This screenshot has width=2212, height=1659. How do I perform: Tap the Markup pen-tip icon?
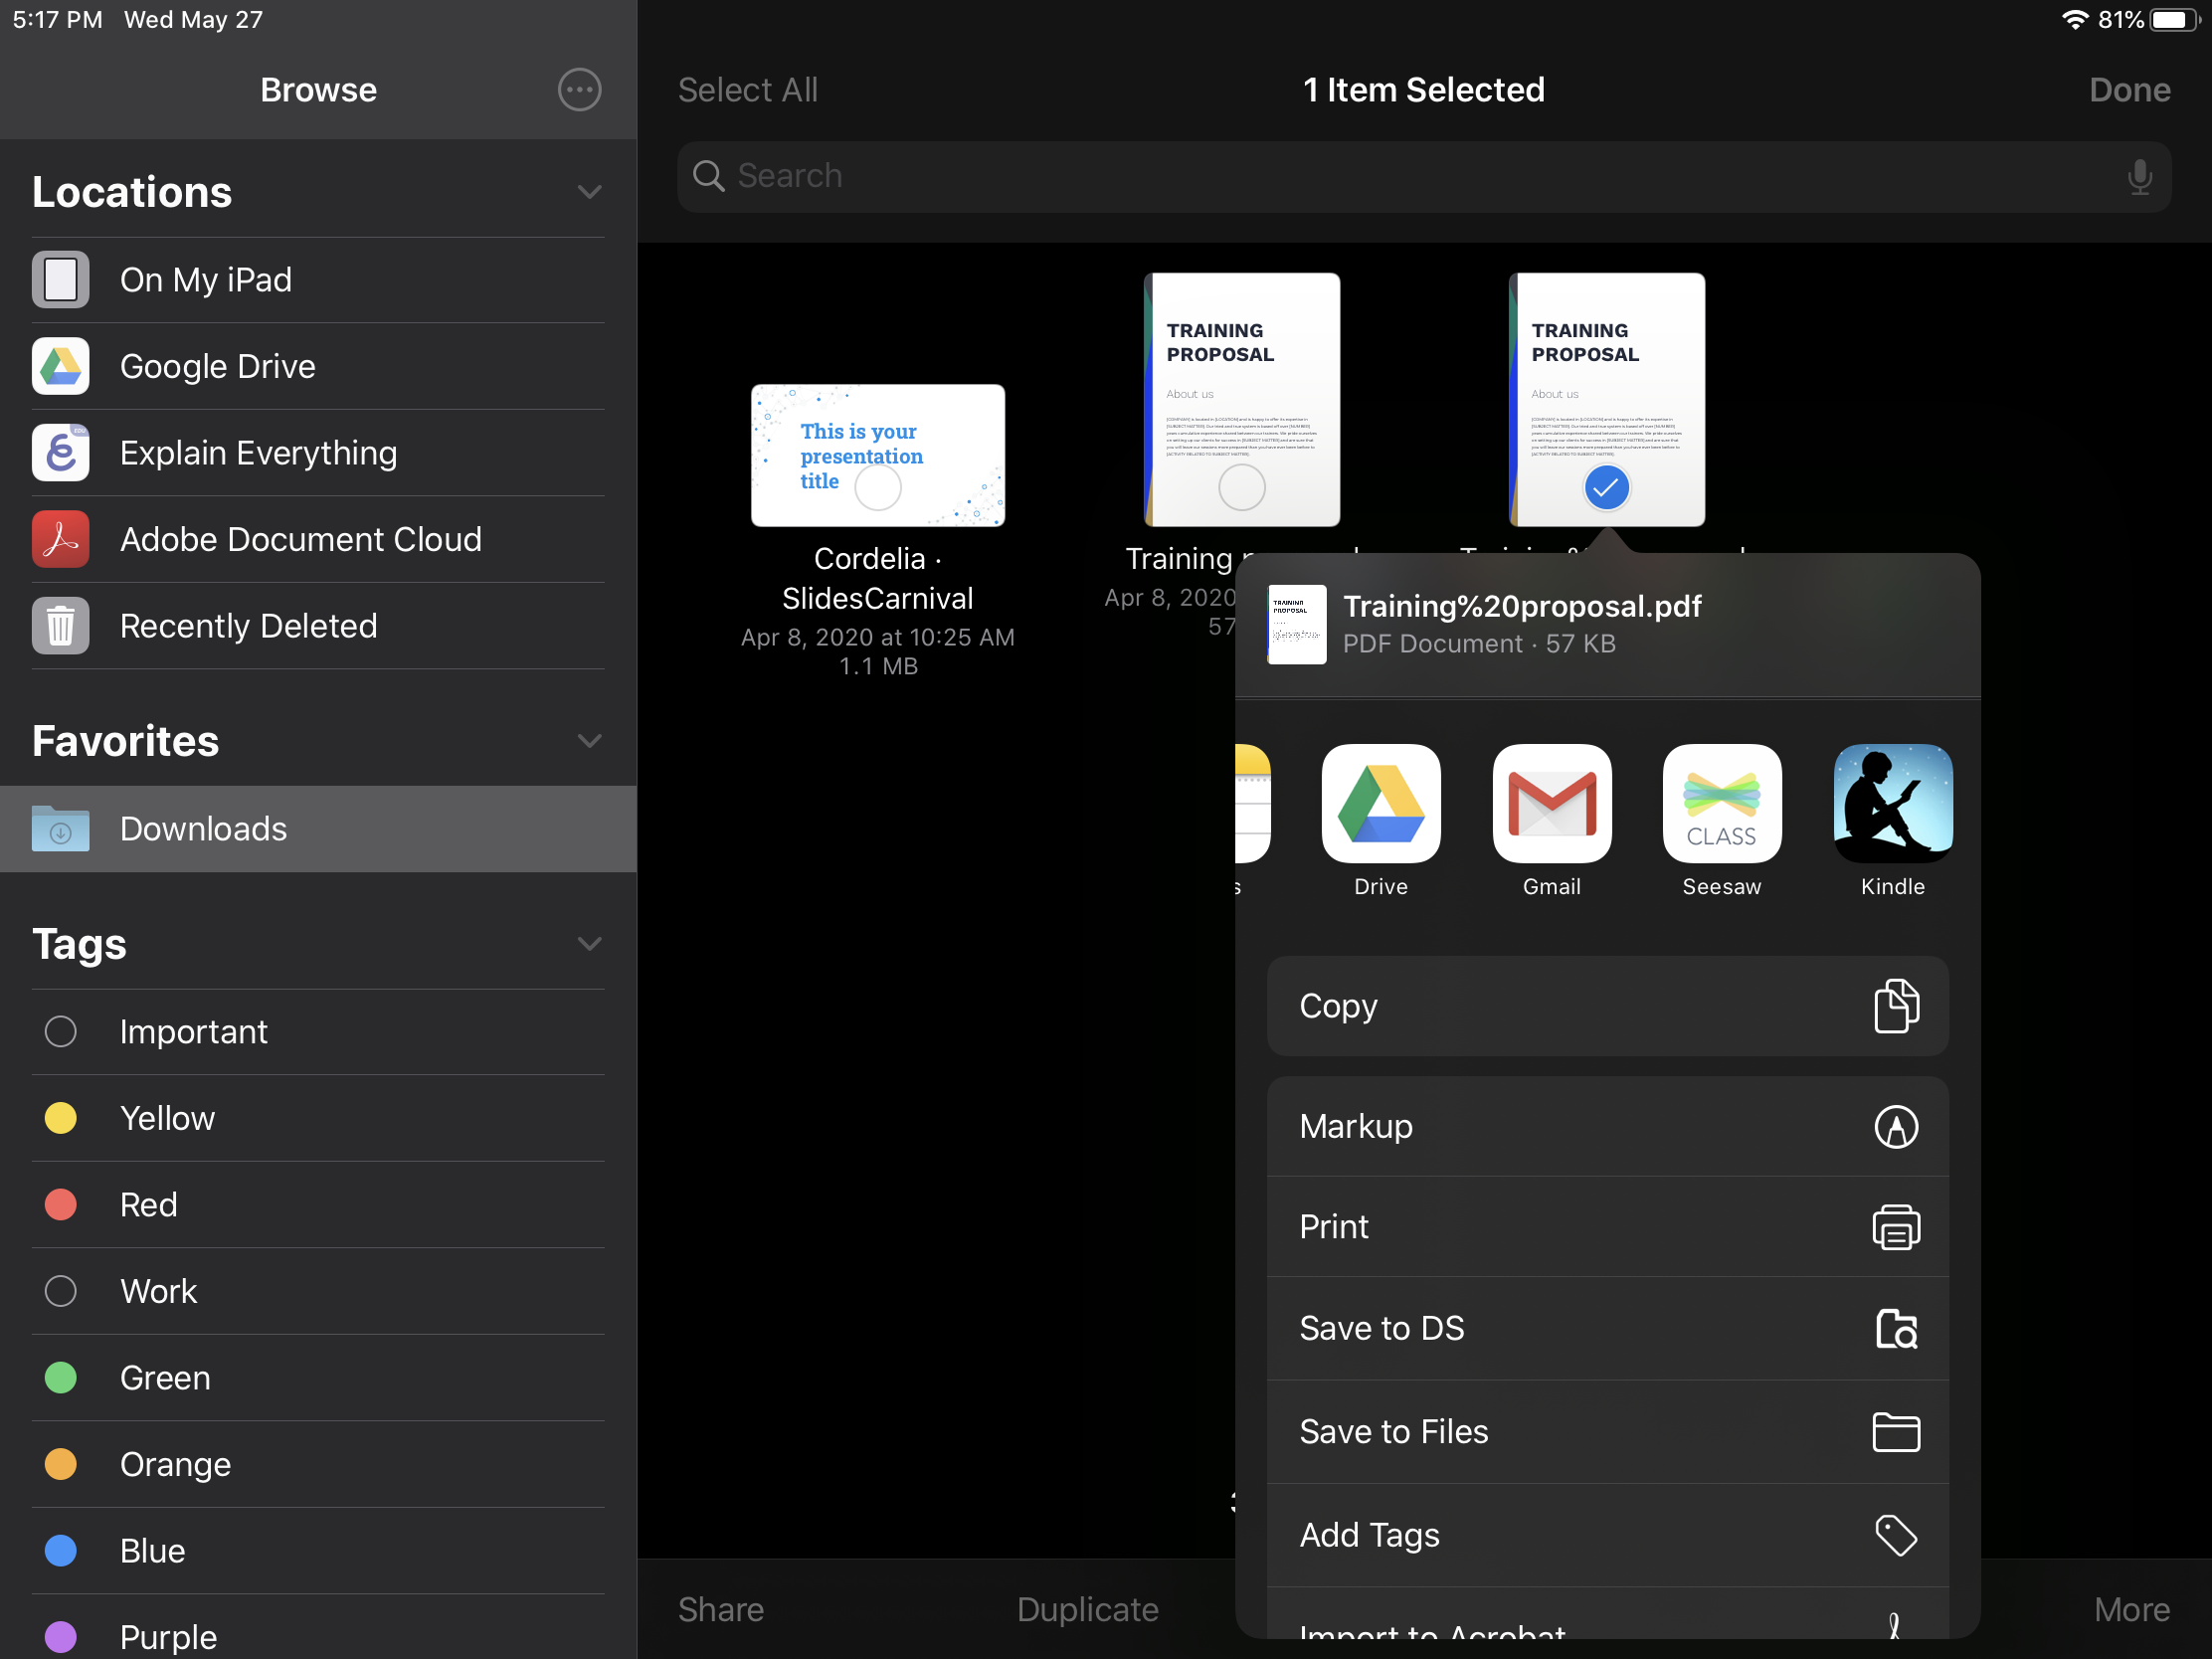[1896, 1127]
